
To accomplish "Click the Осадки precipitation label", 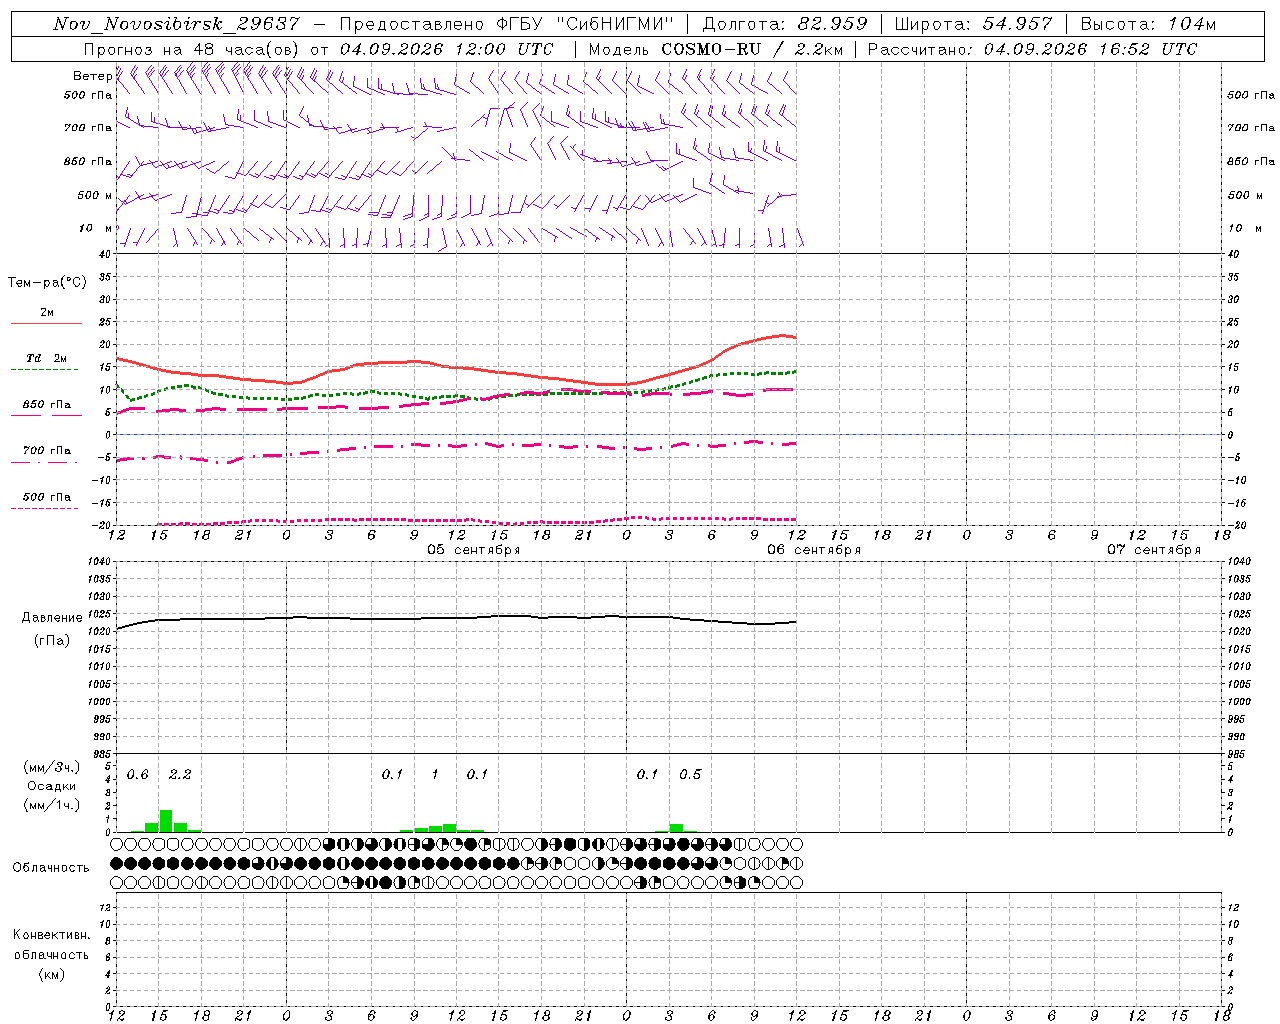I will (51, 786).
